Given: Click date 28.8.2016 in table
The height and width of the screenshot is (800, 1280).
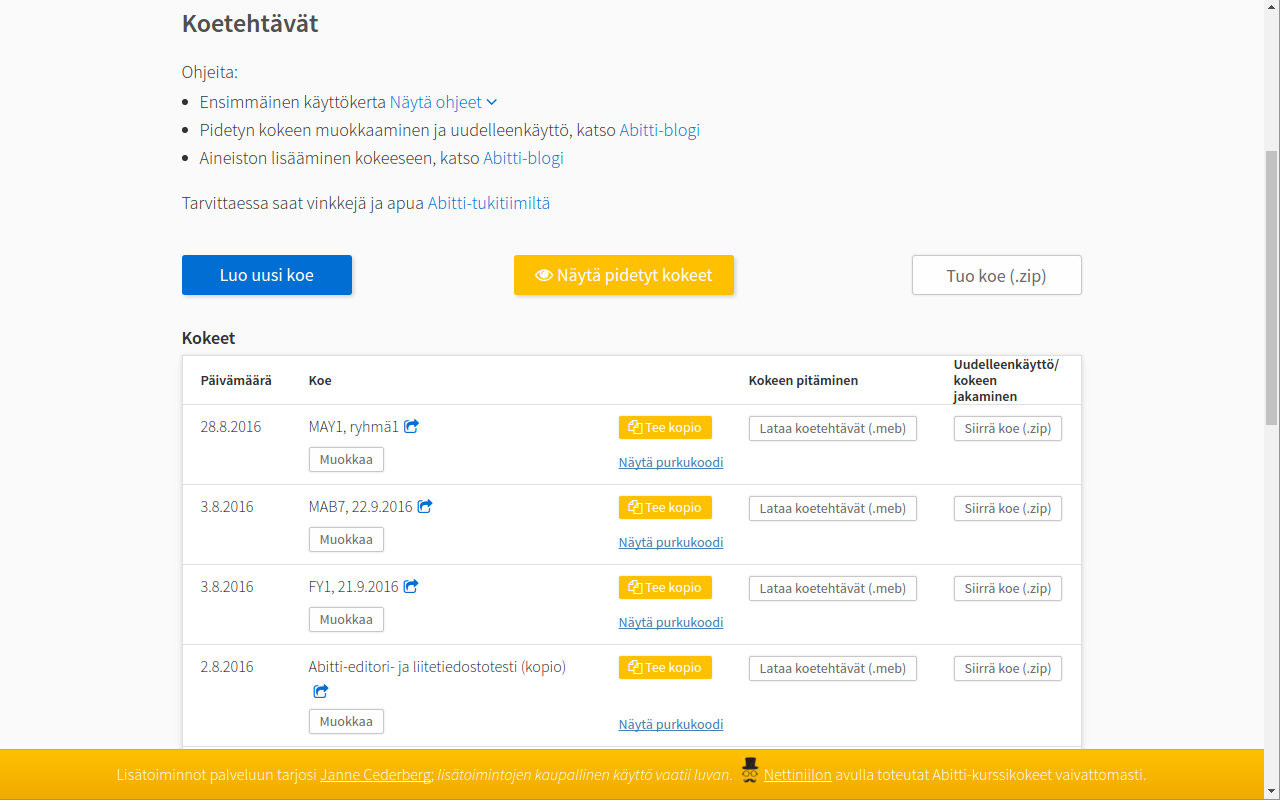Looking at the screenshot, I should click(x=231, y=427).
